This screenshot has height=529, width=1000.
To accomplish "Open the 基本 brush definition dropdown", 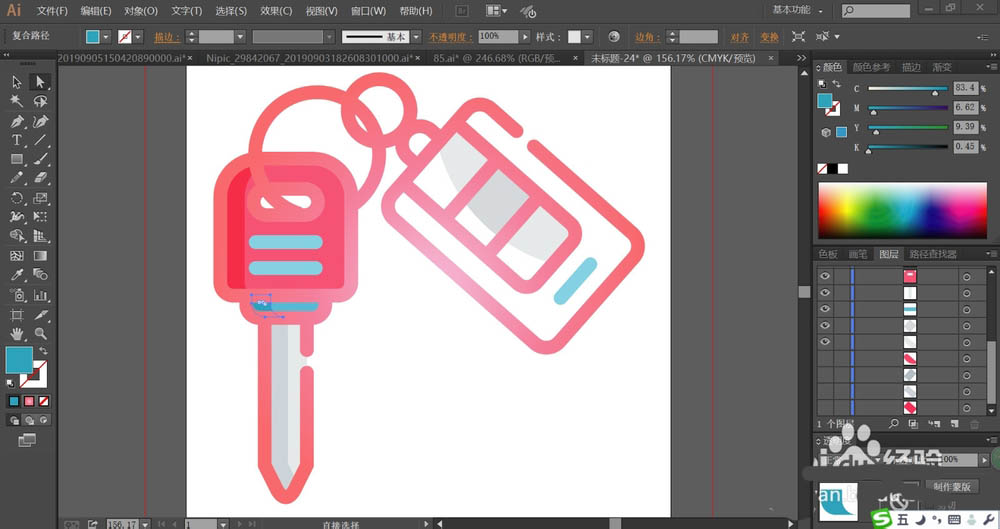I will (x=416, y=37).
